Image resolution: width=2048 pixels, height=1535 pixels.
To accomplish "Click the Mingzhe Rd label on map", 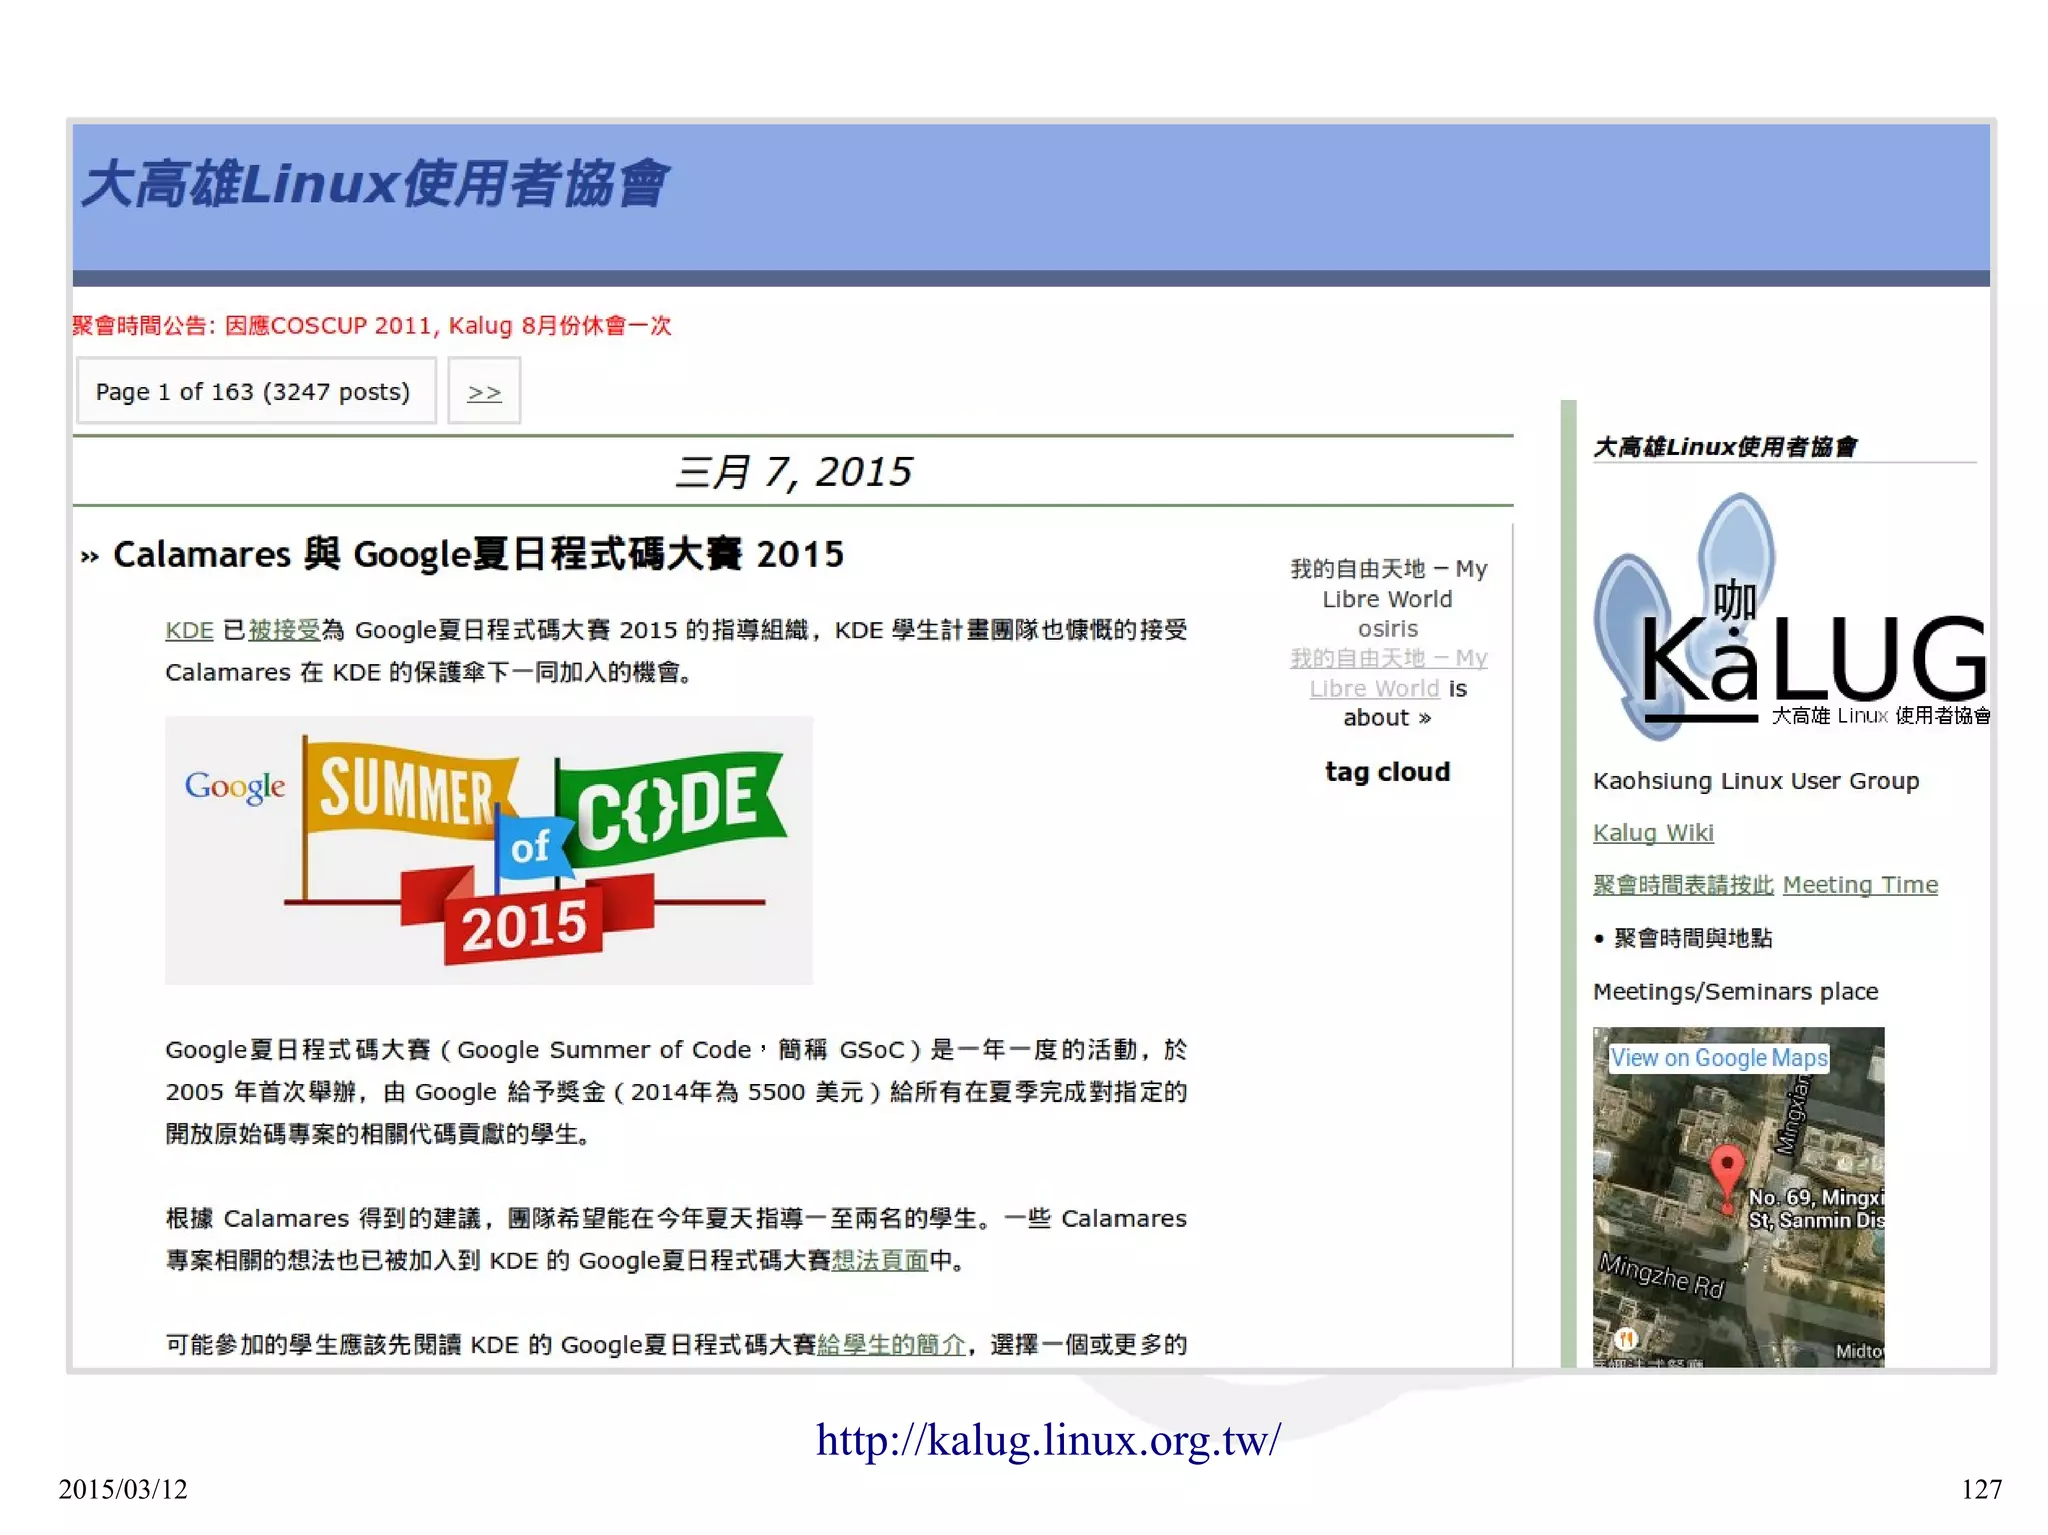I will (x=1661, y=1276).
